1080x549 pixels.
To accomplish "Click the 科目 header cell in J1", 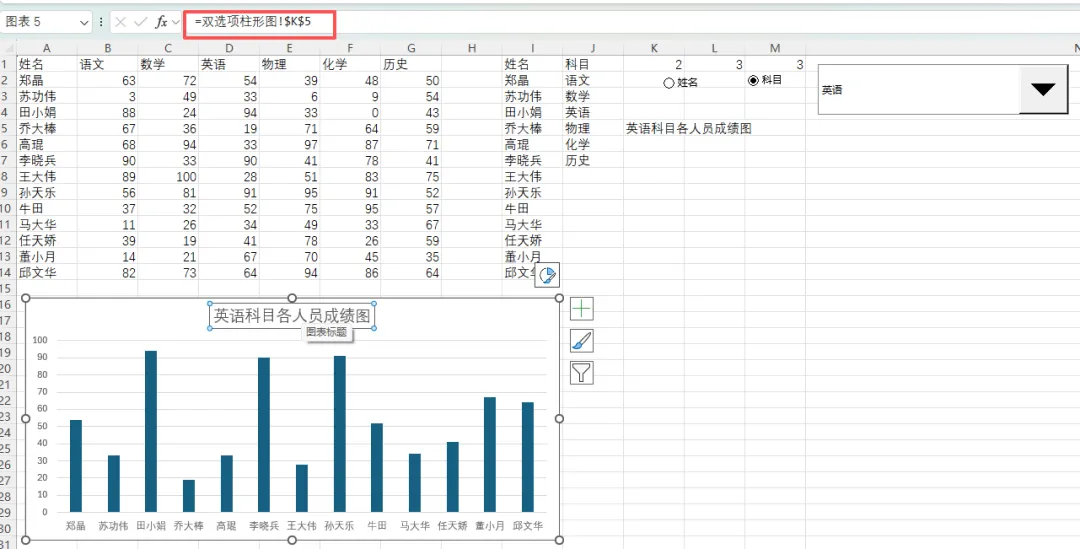I will tap(593, 64).
